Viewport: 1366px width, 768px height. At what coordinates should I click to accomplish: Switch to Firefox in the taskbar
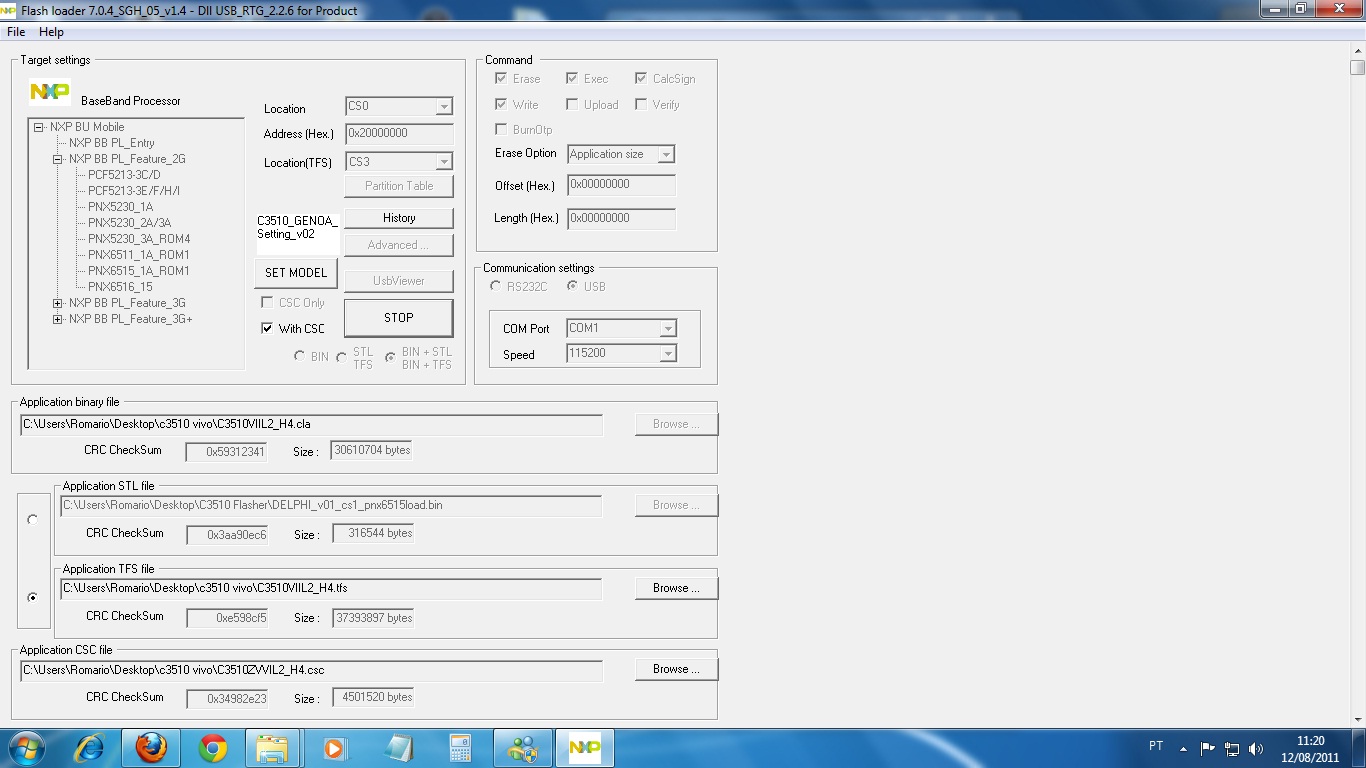[x=151, y=748]
